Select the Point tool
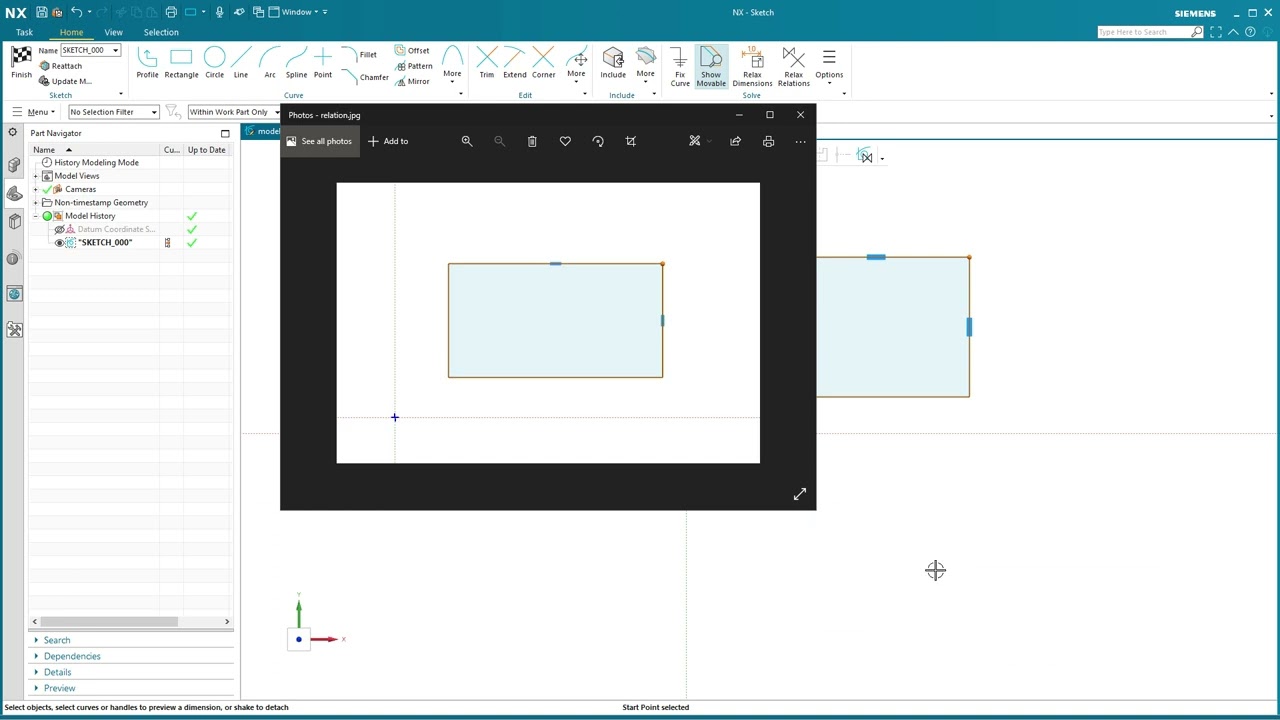The image size is (1280, 720). click(x=322, y=63)
